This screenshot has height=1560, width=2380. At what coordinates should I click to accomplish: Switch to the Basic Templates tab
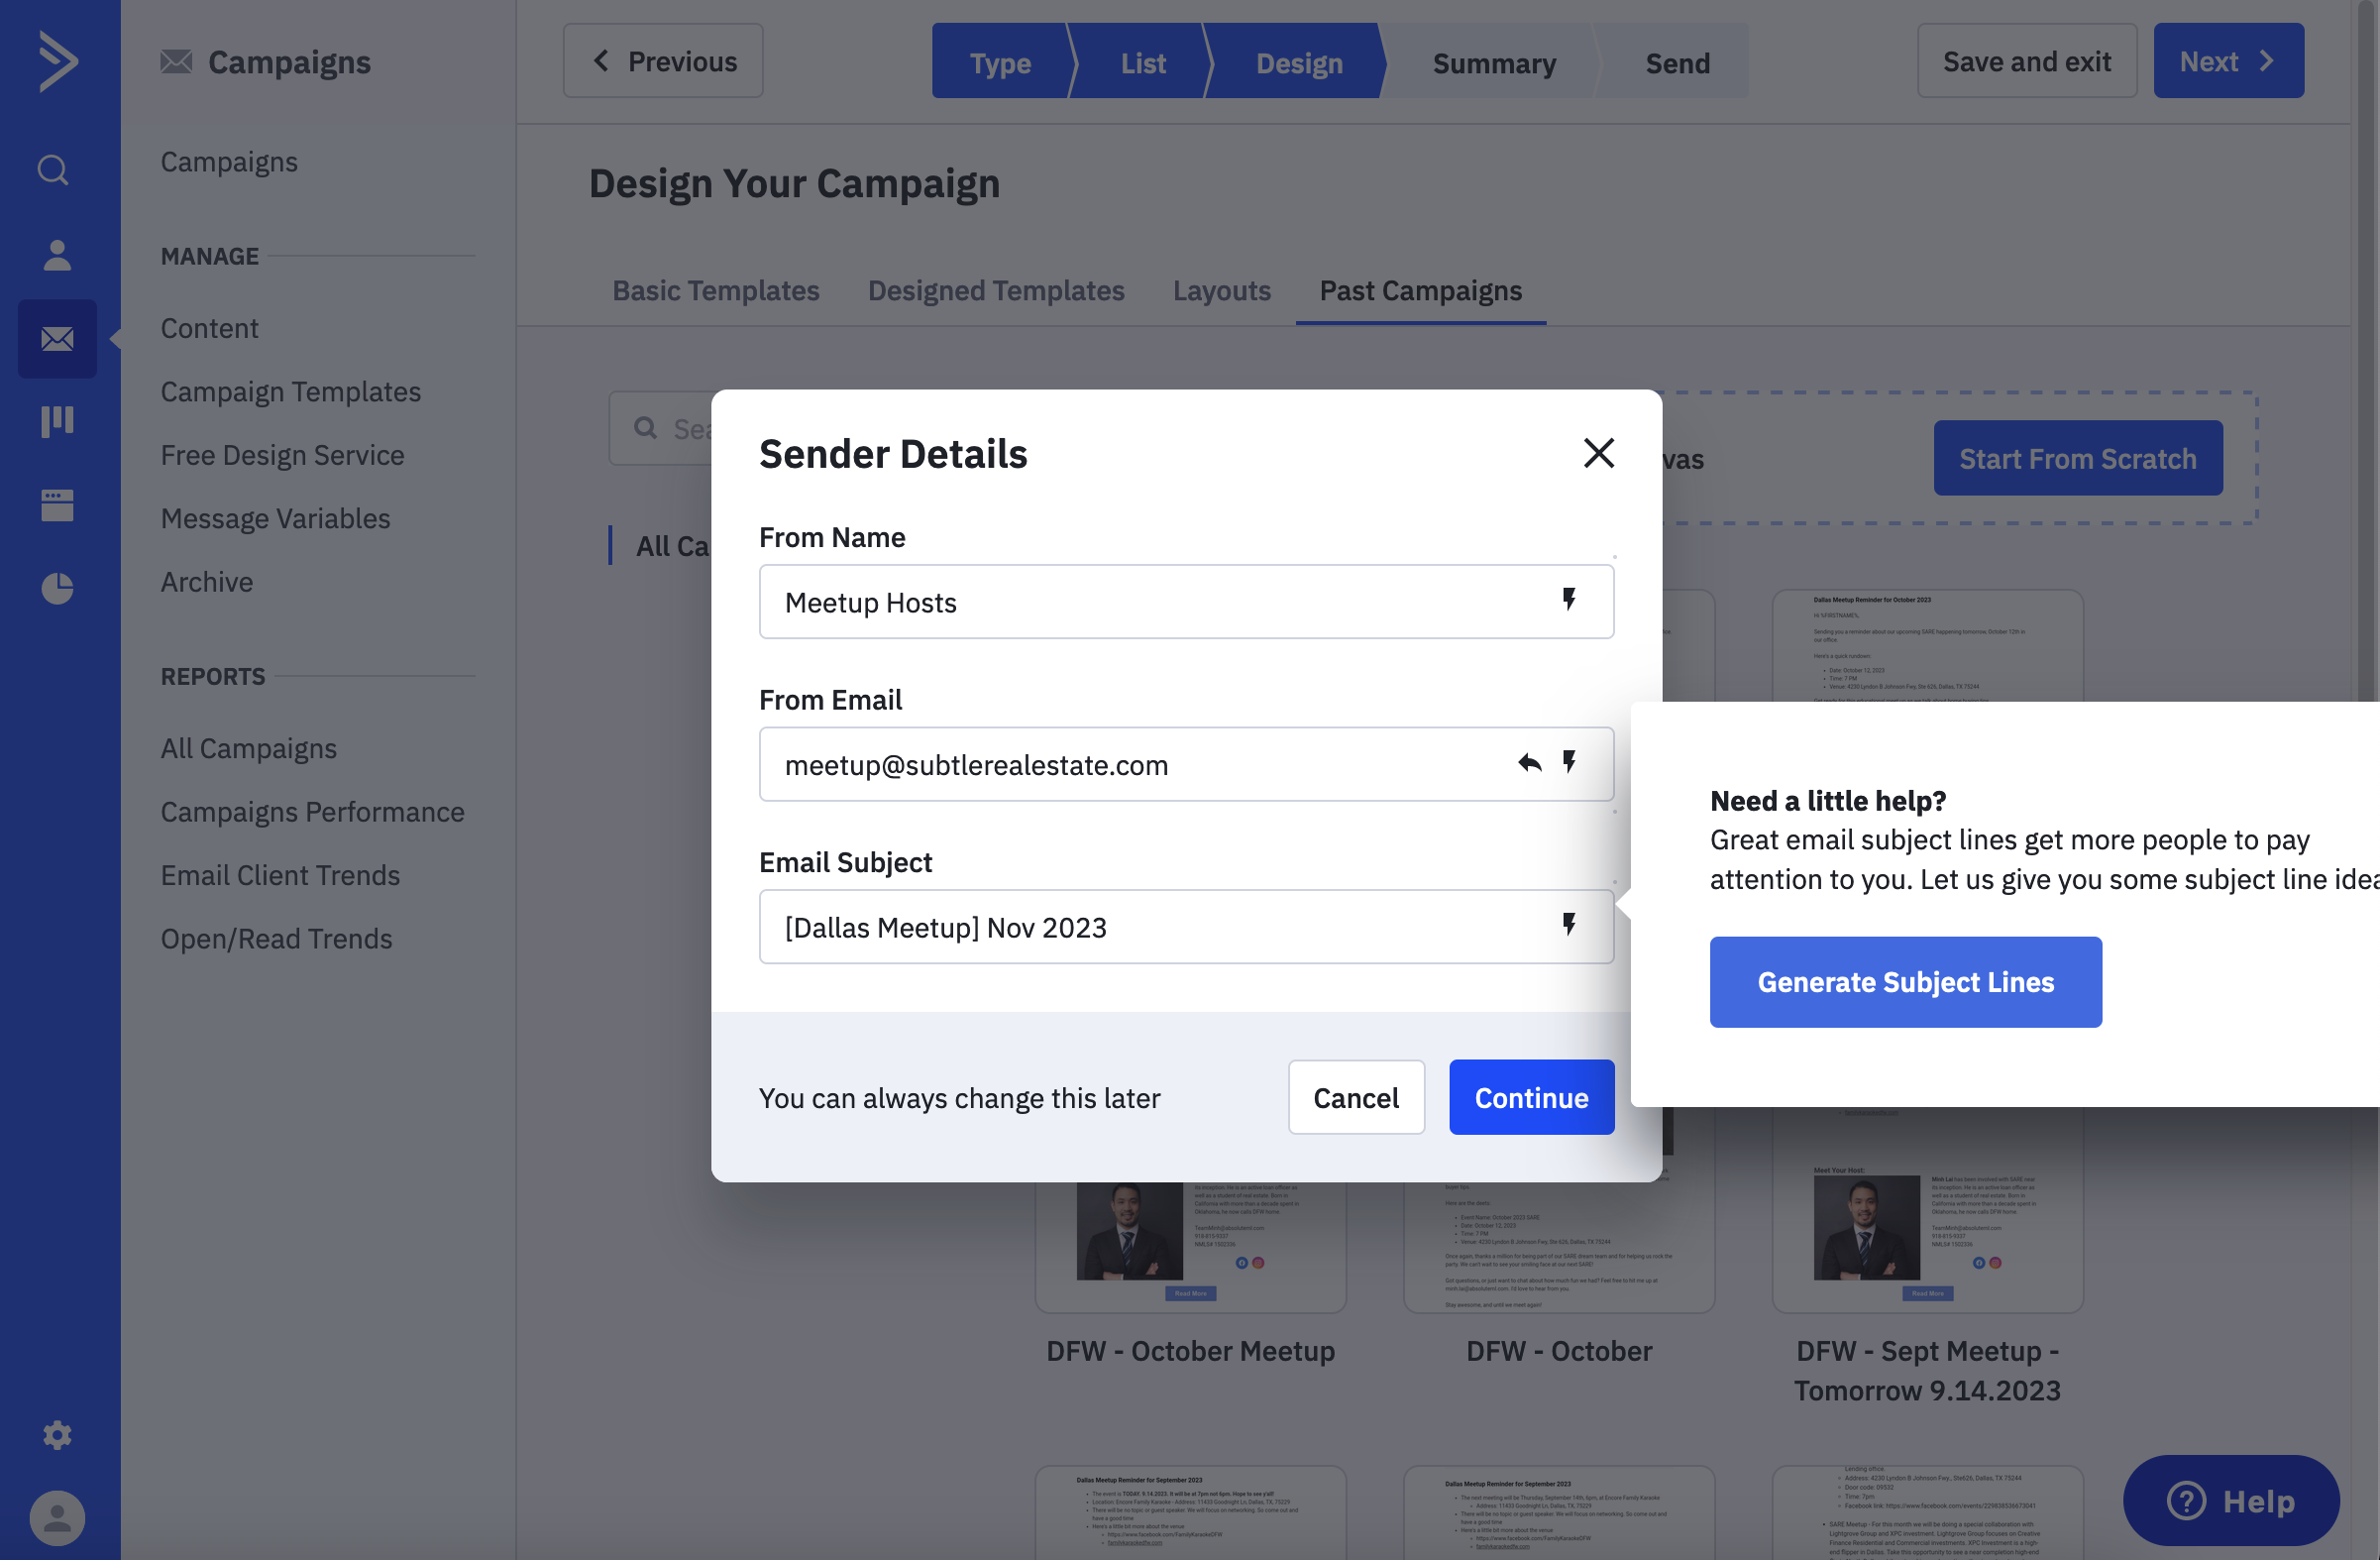tap(715, 290)
